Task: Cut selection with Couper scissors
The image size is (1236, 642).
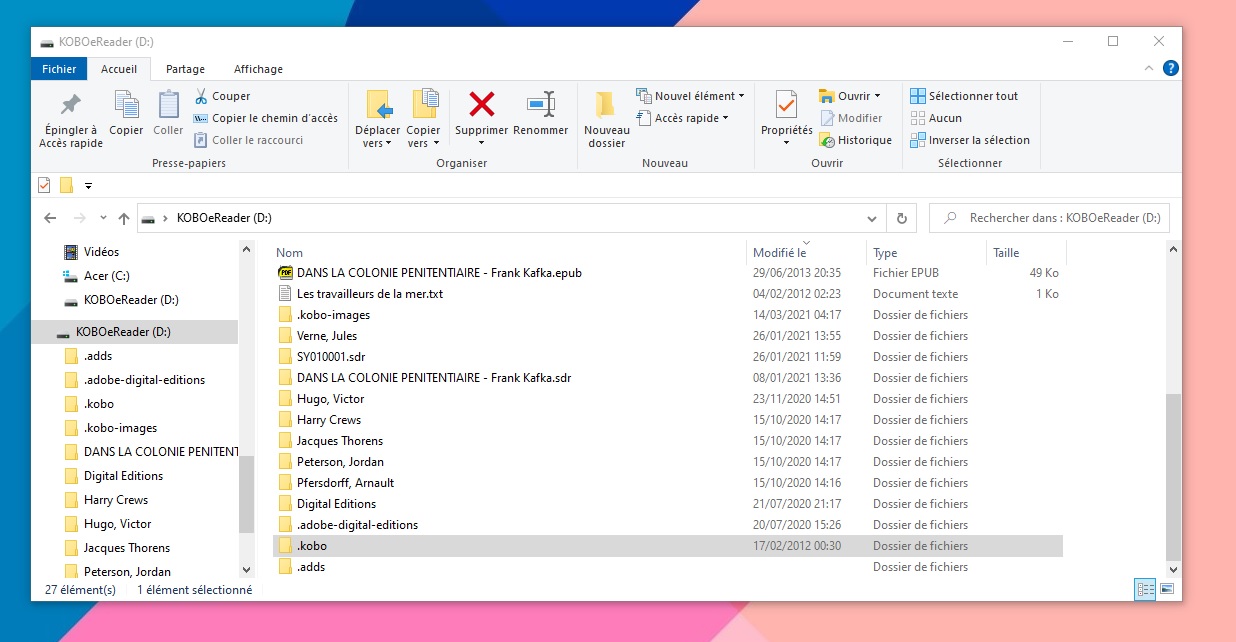Action: point(222,96)
